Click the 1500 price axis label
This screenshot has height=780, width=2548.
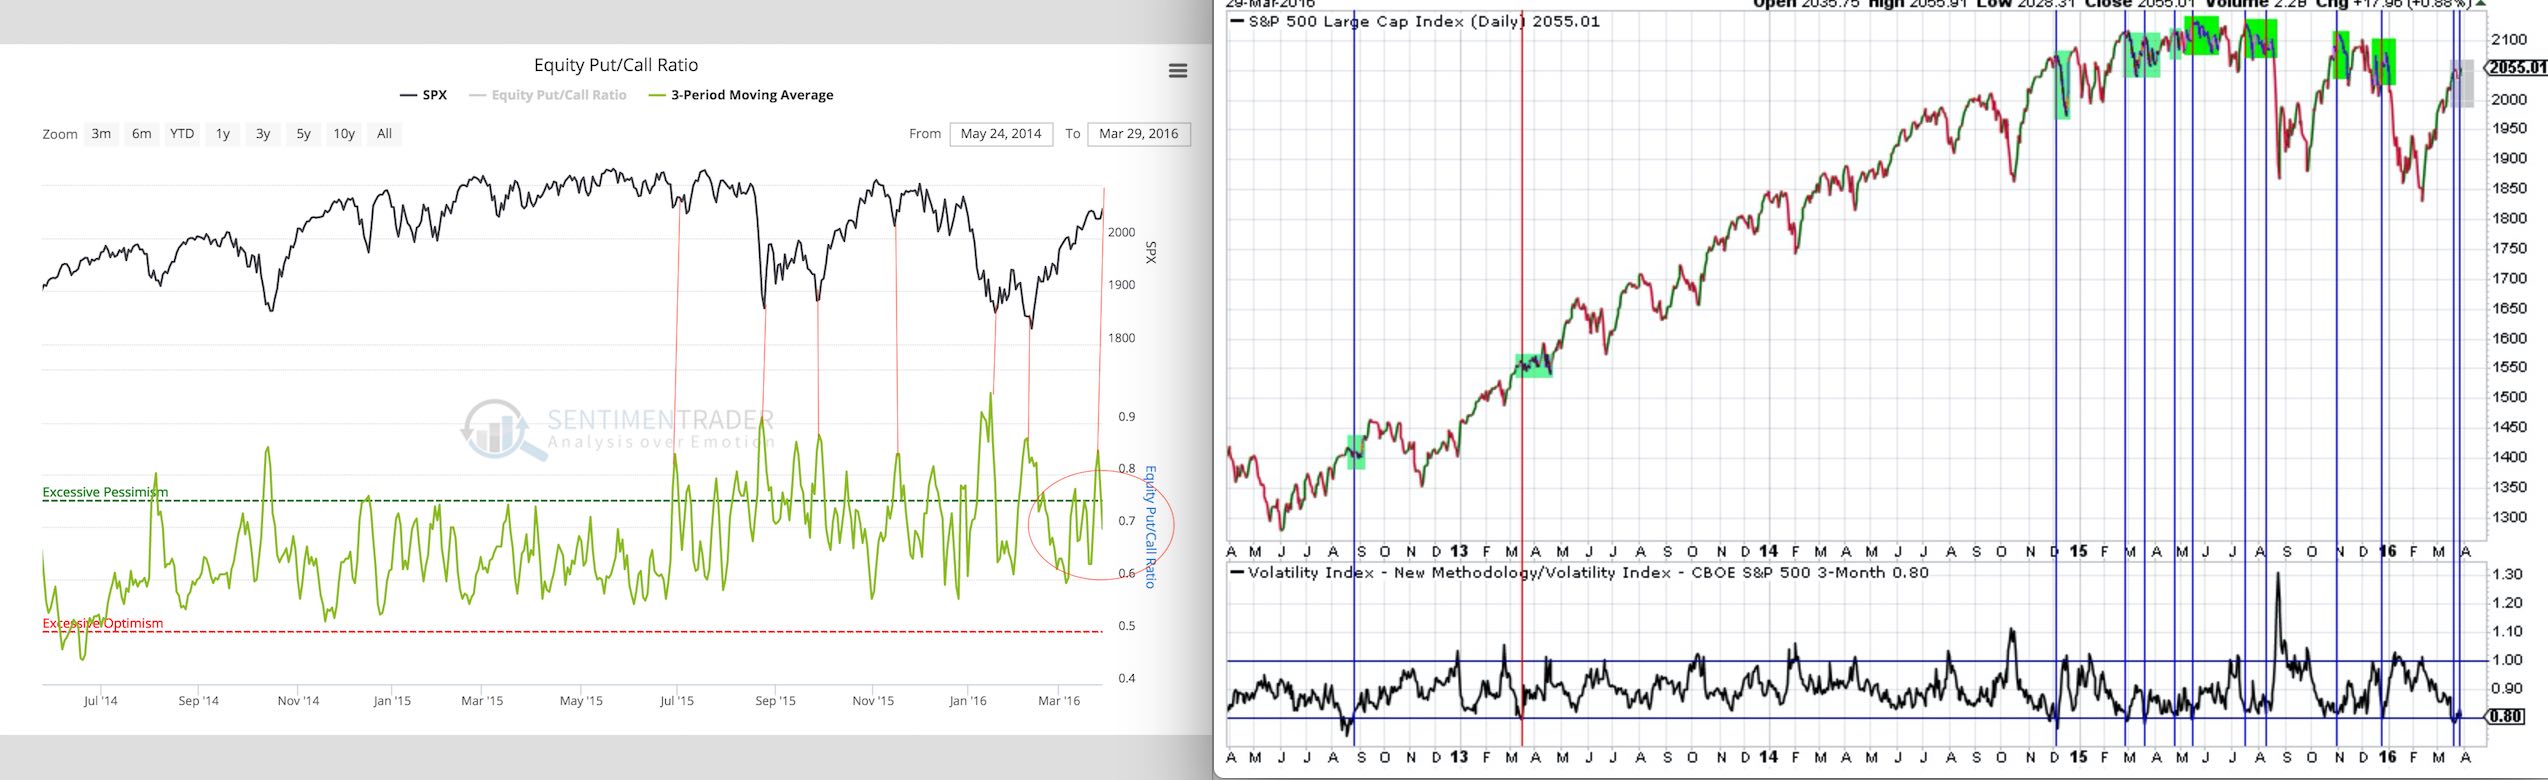click(2510, 397)
